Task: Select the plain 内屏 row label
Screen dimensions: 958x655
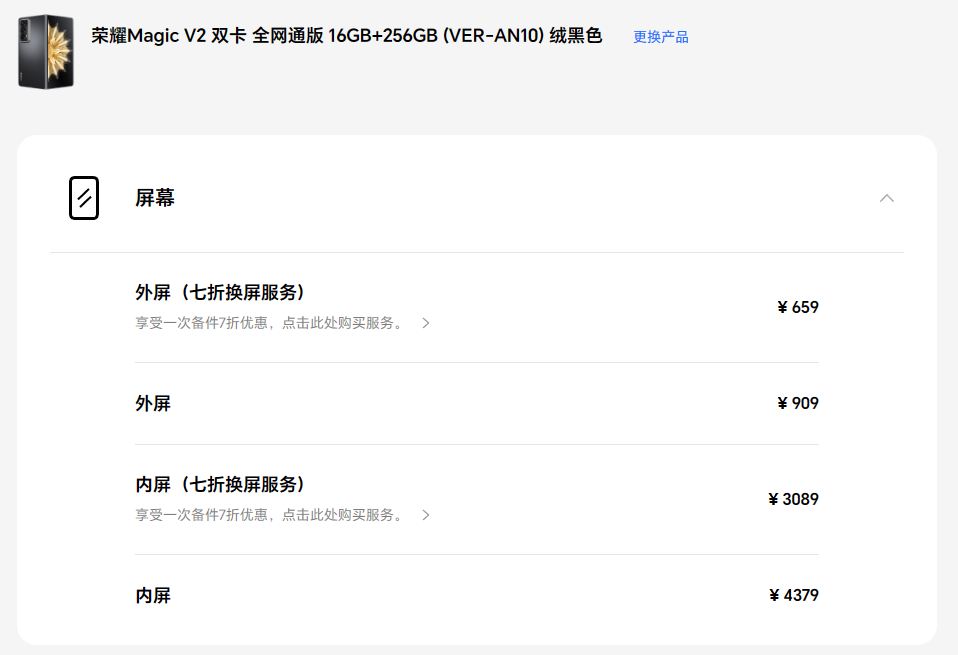Action: pyautogui.click(x=153, y=595)
